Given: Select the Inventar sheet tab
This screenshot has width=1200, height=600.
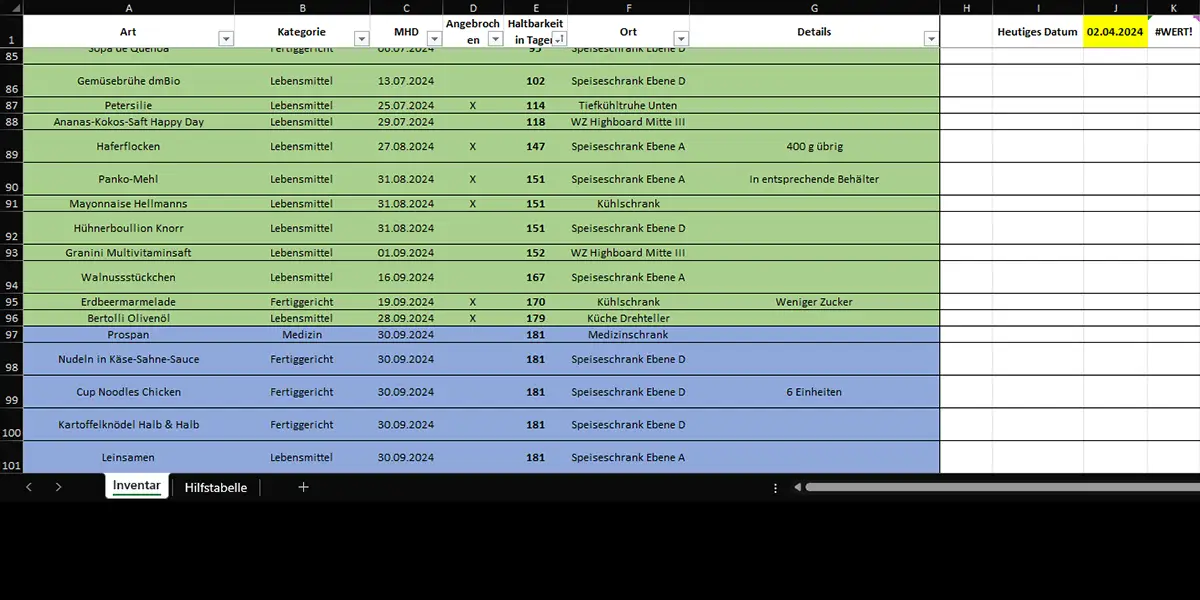Looking at the screenshot, I should [136, 486].
